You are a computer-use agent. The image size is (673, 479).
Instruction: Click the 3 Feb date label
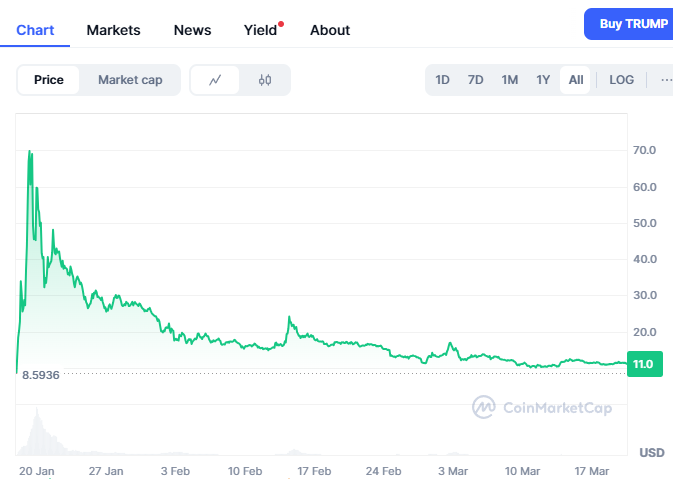click(x=175, y=471)
